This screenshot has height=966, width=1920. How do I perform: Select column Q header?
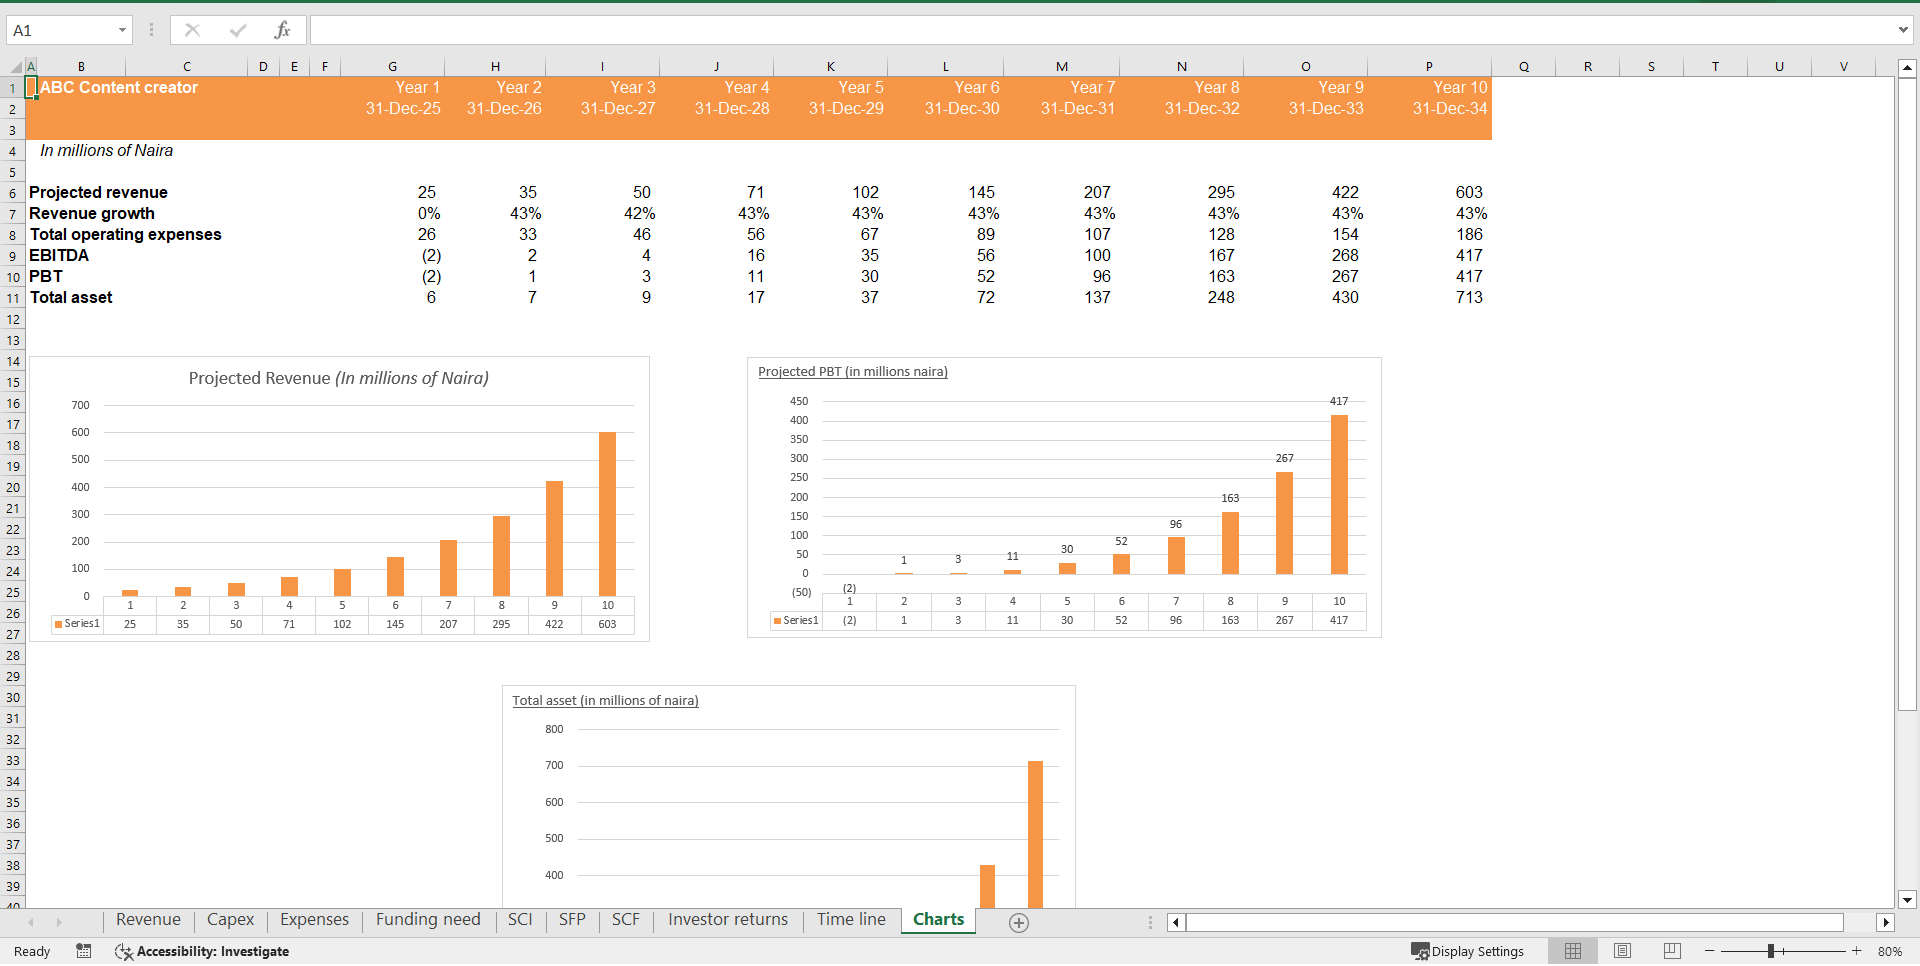[1524, 67]
